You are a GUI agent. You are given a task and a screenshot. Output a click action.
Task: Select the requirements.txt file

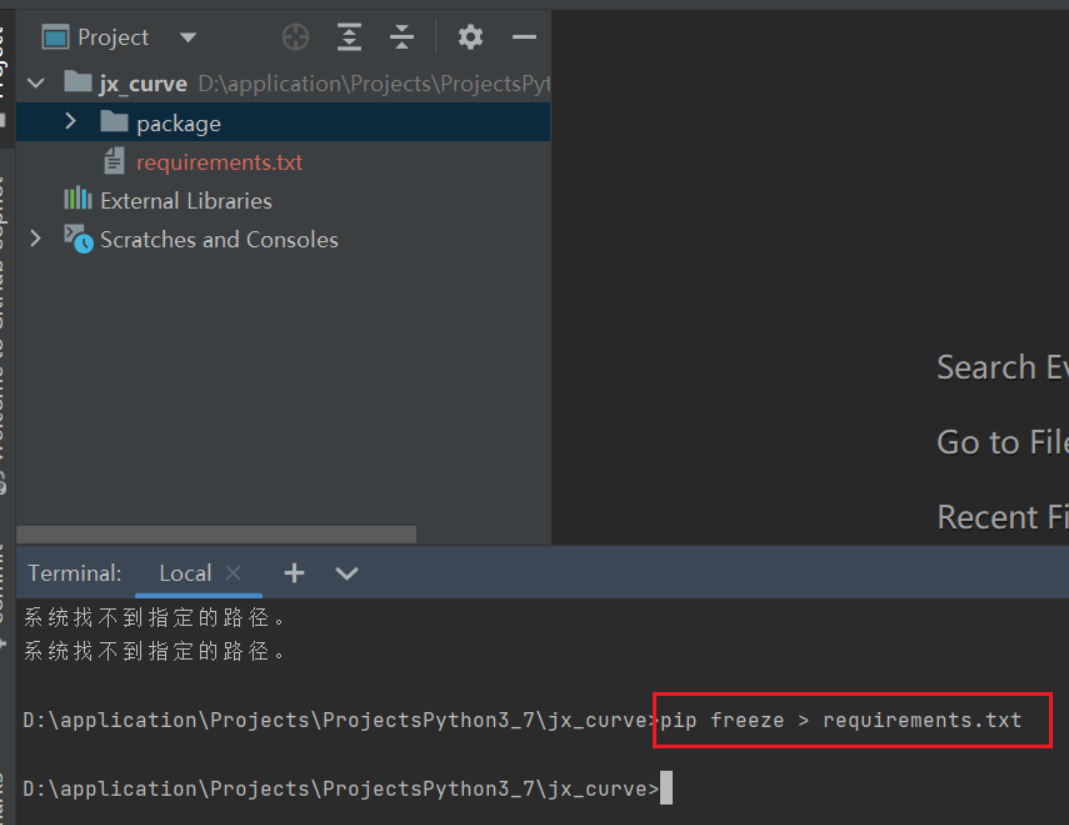point(219,162)
